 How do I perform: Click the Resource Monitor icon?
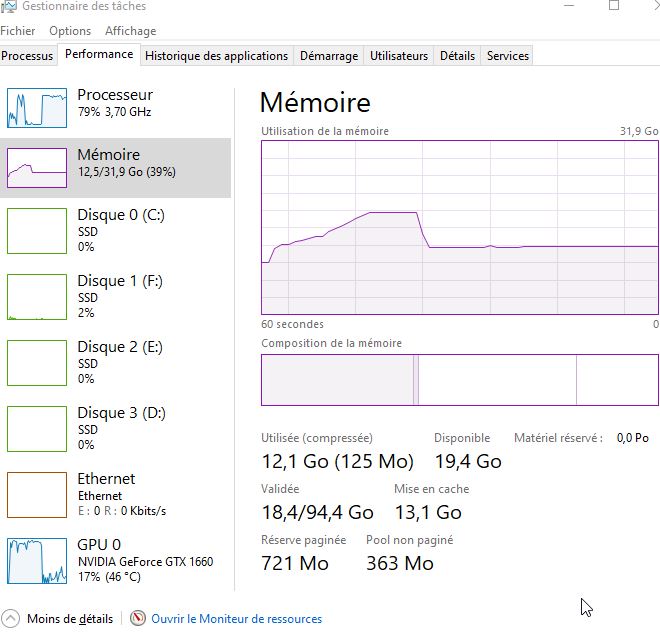click(138, 619)
